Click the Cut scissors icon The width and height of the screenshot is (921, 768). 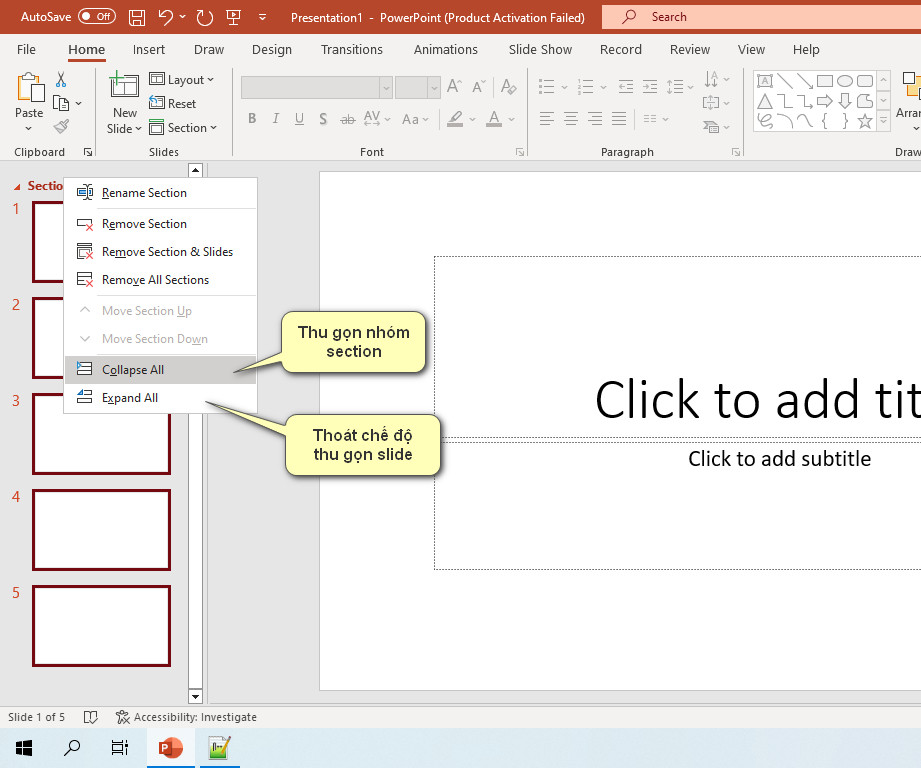pos(61,79)
